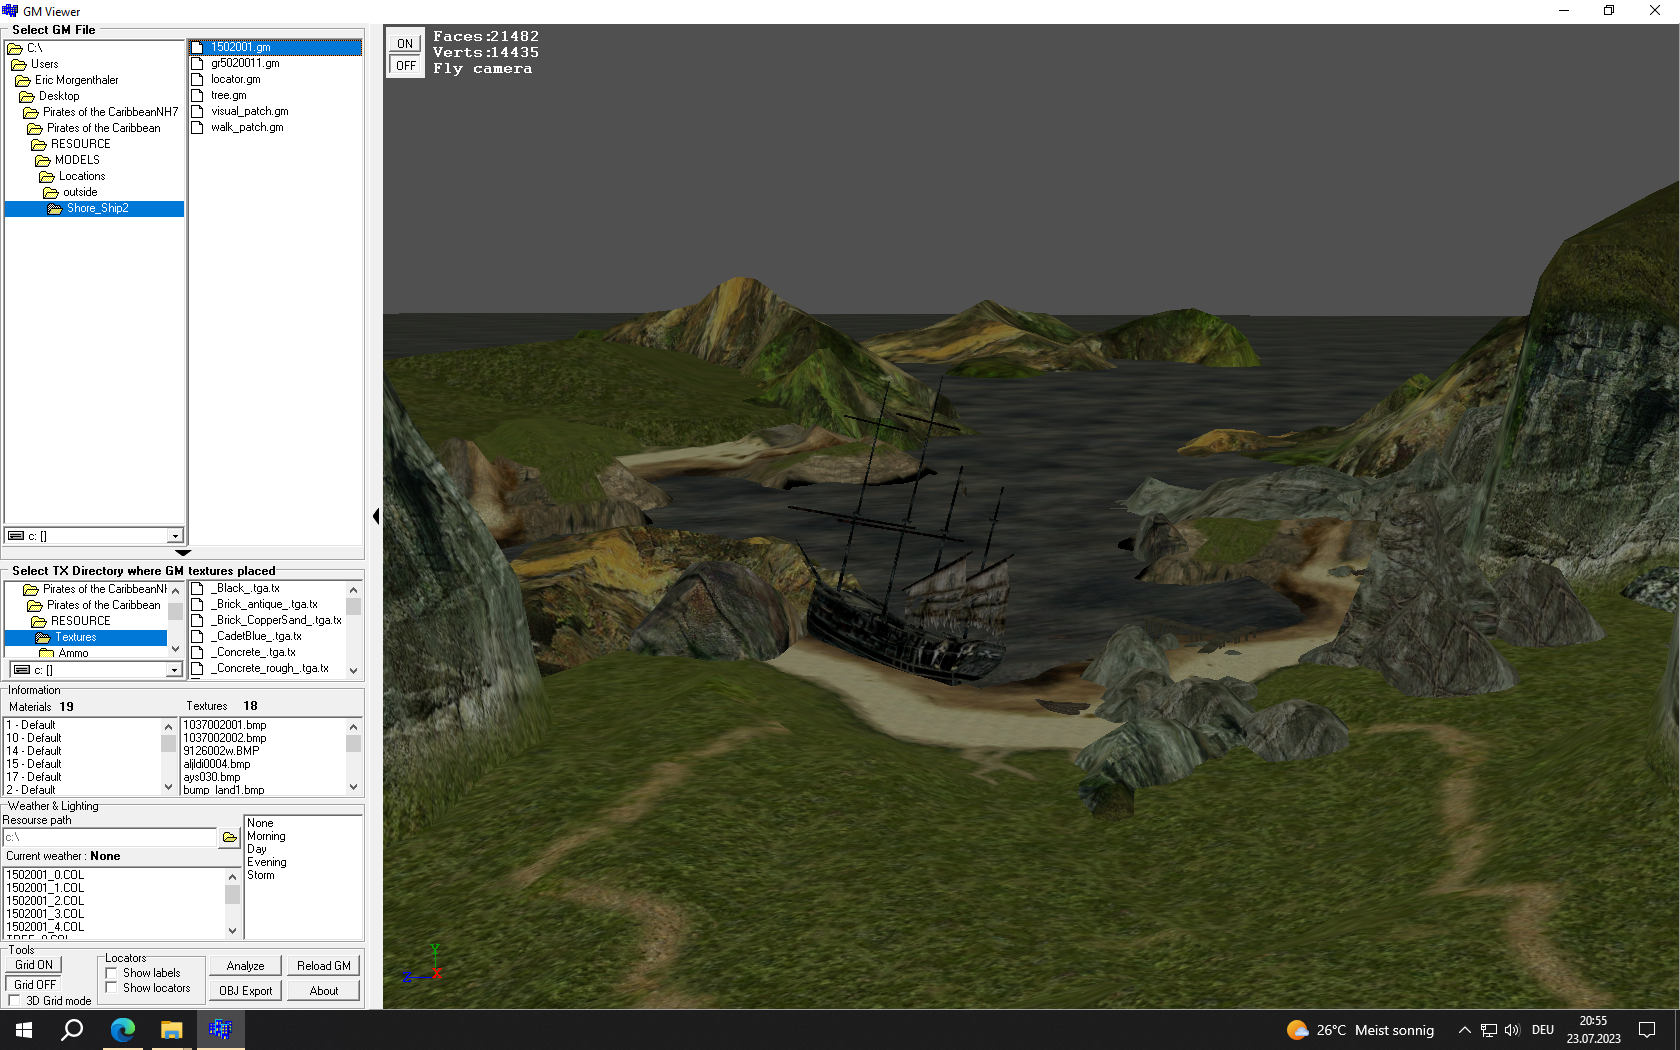Select locator.gm file

pos(235,79)
